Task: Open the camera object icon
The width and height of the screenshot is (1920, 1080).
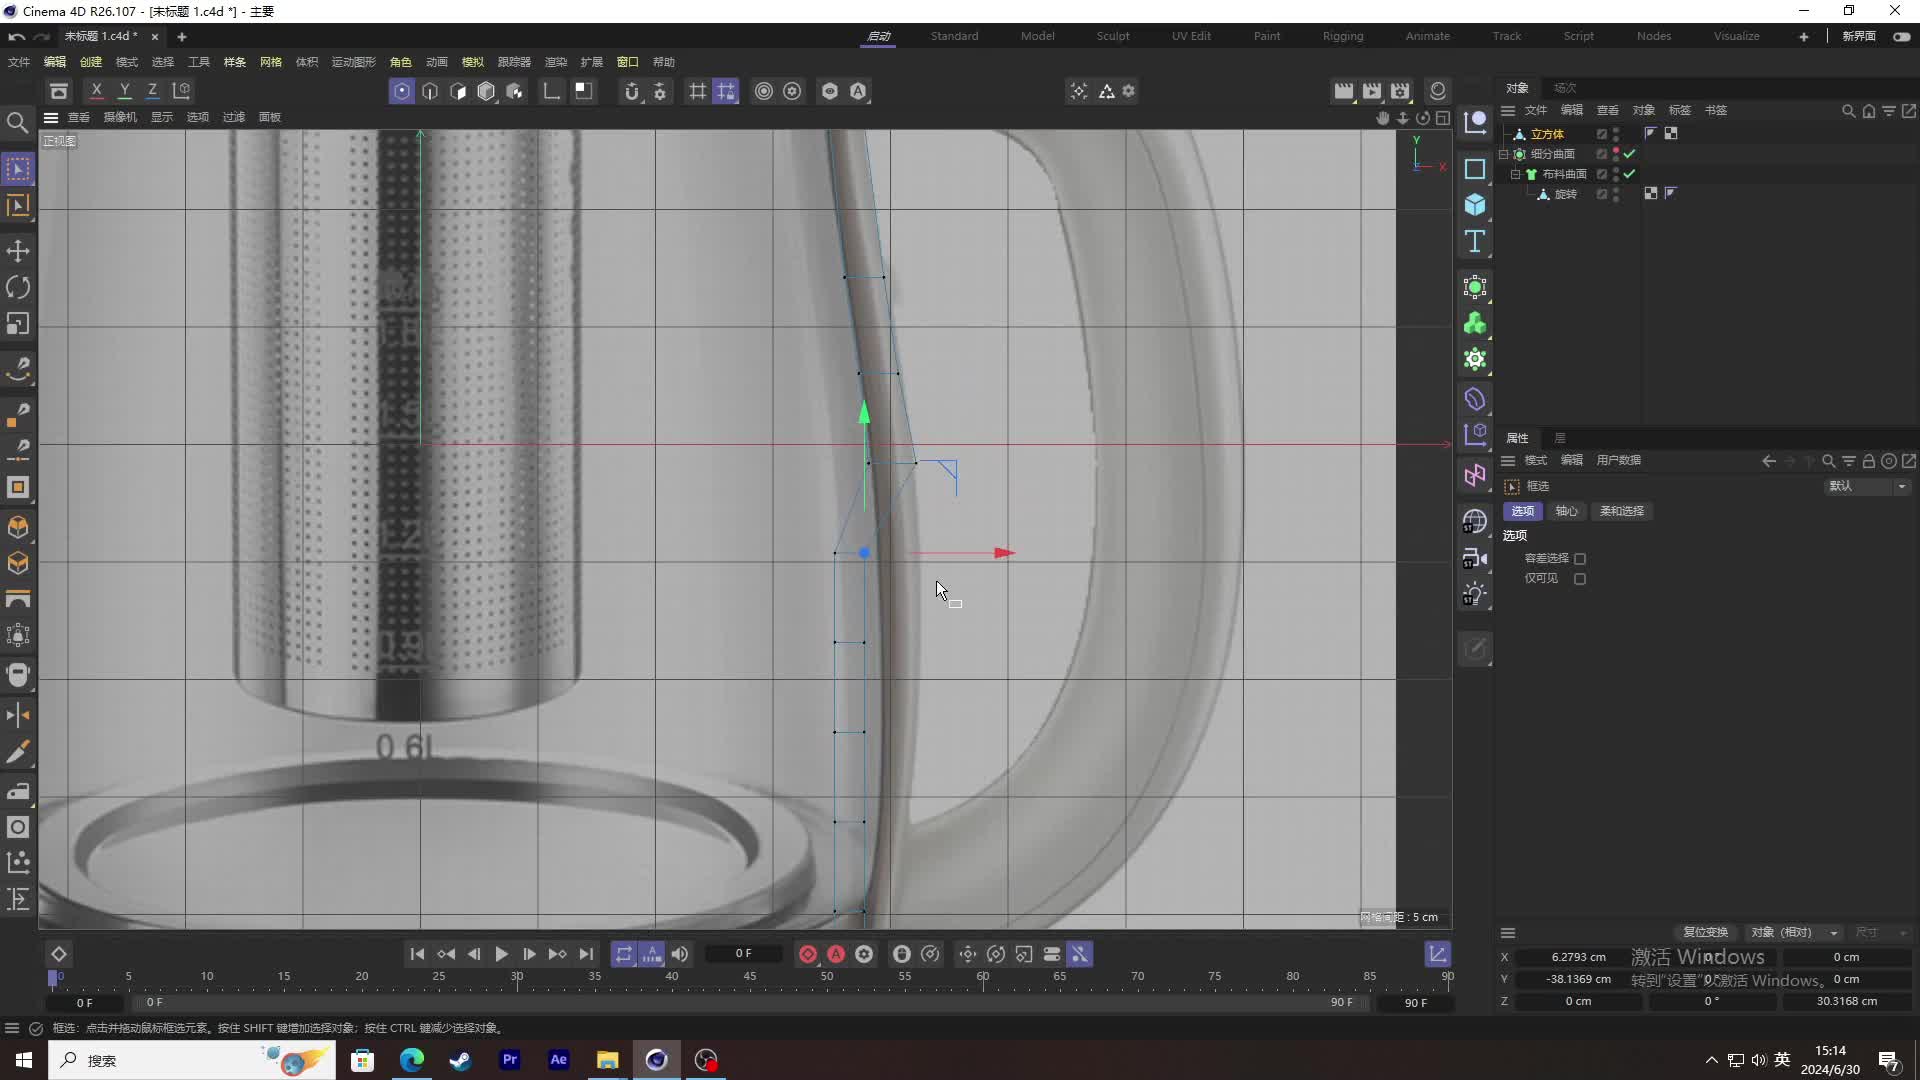Action: coord(1475,558)
